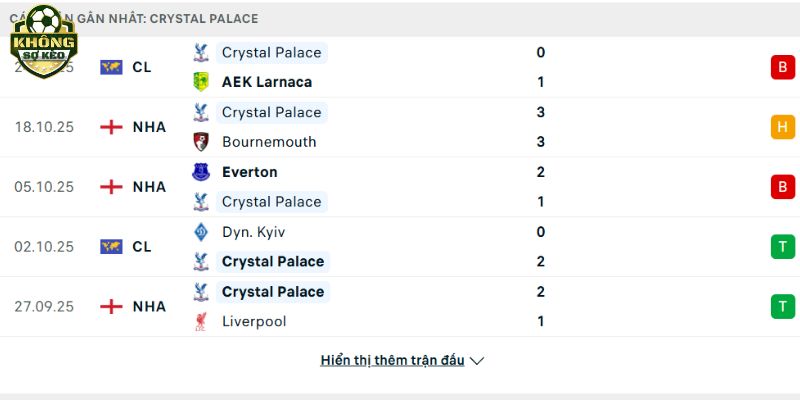Image resolution: width=800 pixels, height=400 pixels.
Task: Click the green T badge for Dyn. Kyiv match
Action: point(782,247)
